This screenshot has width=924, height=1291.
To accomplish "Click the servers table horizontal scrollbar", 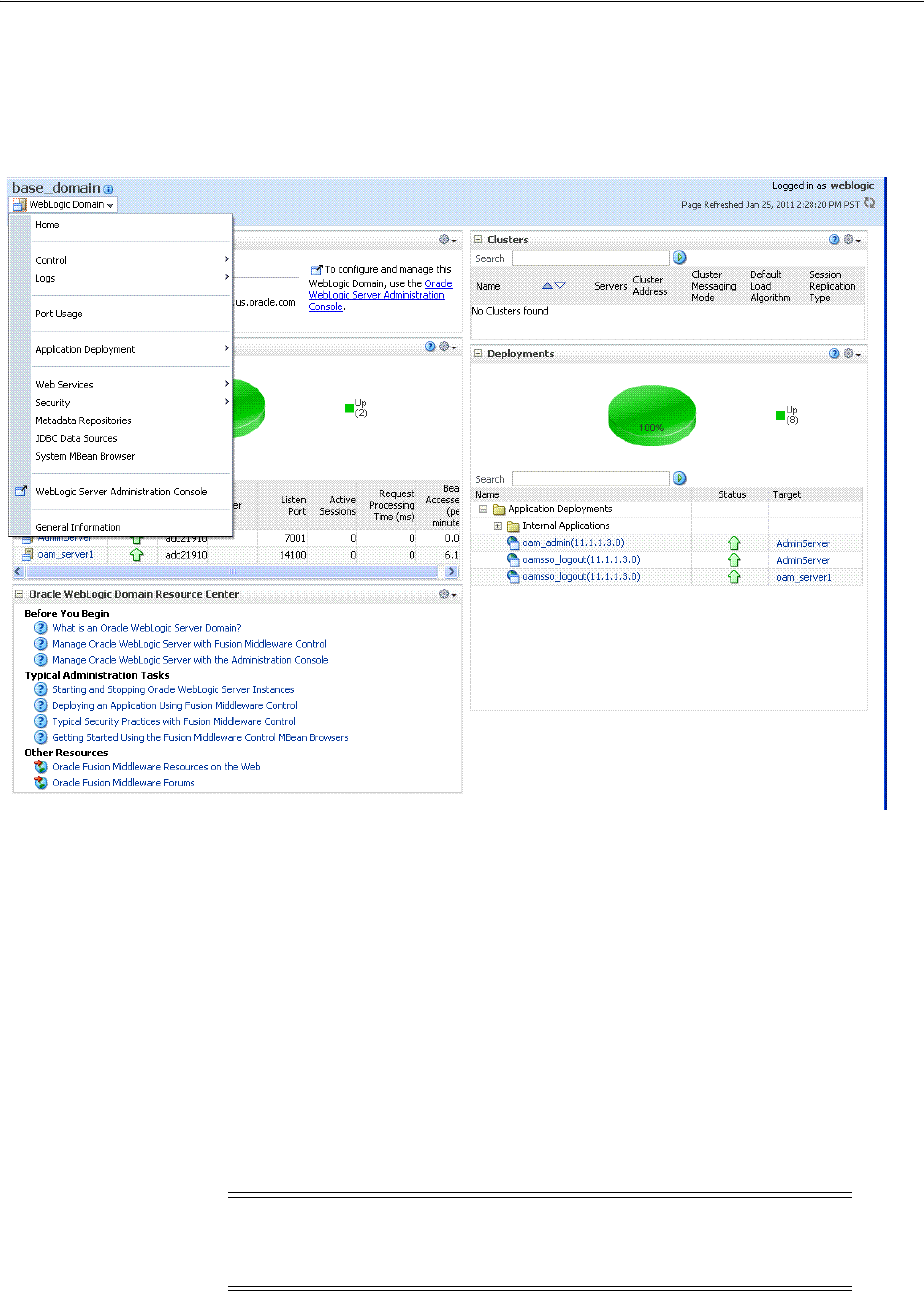I will click(x=234, y=572).
